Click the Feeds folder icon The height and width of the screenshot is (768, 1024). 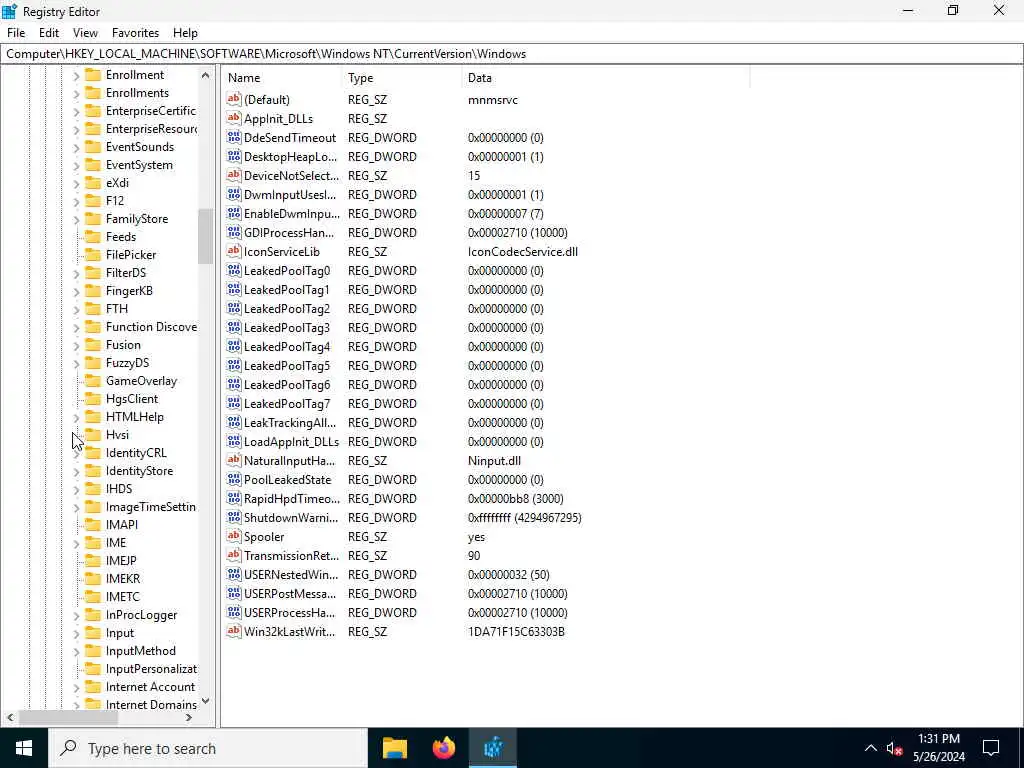point(93,236)
